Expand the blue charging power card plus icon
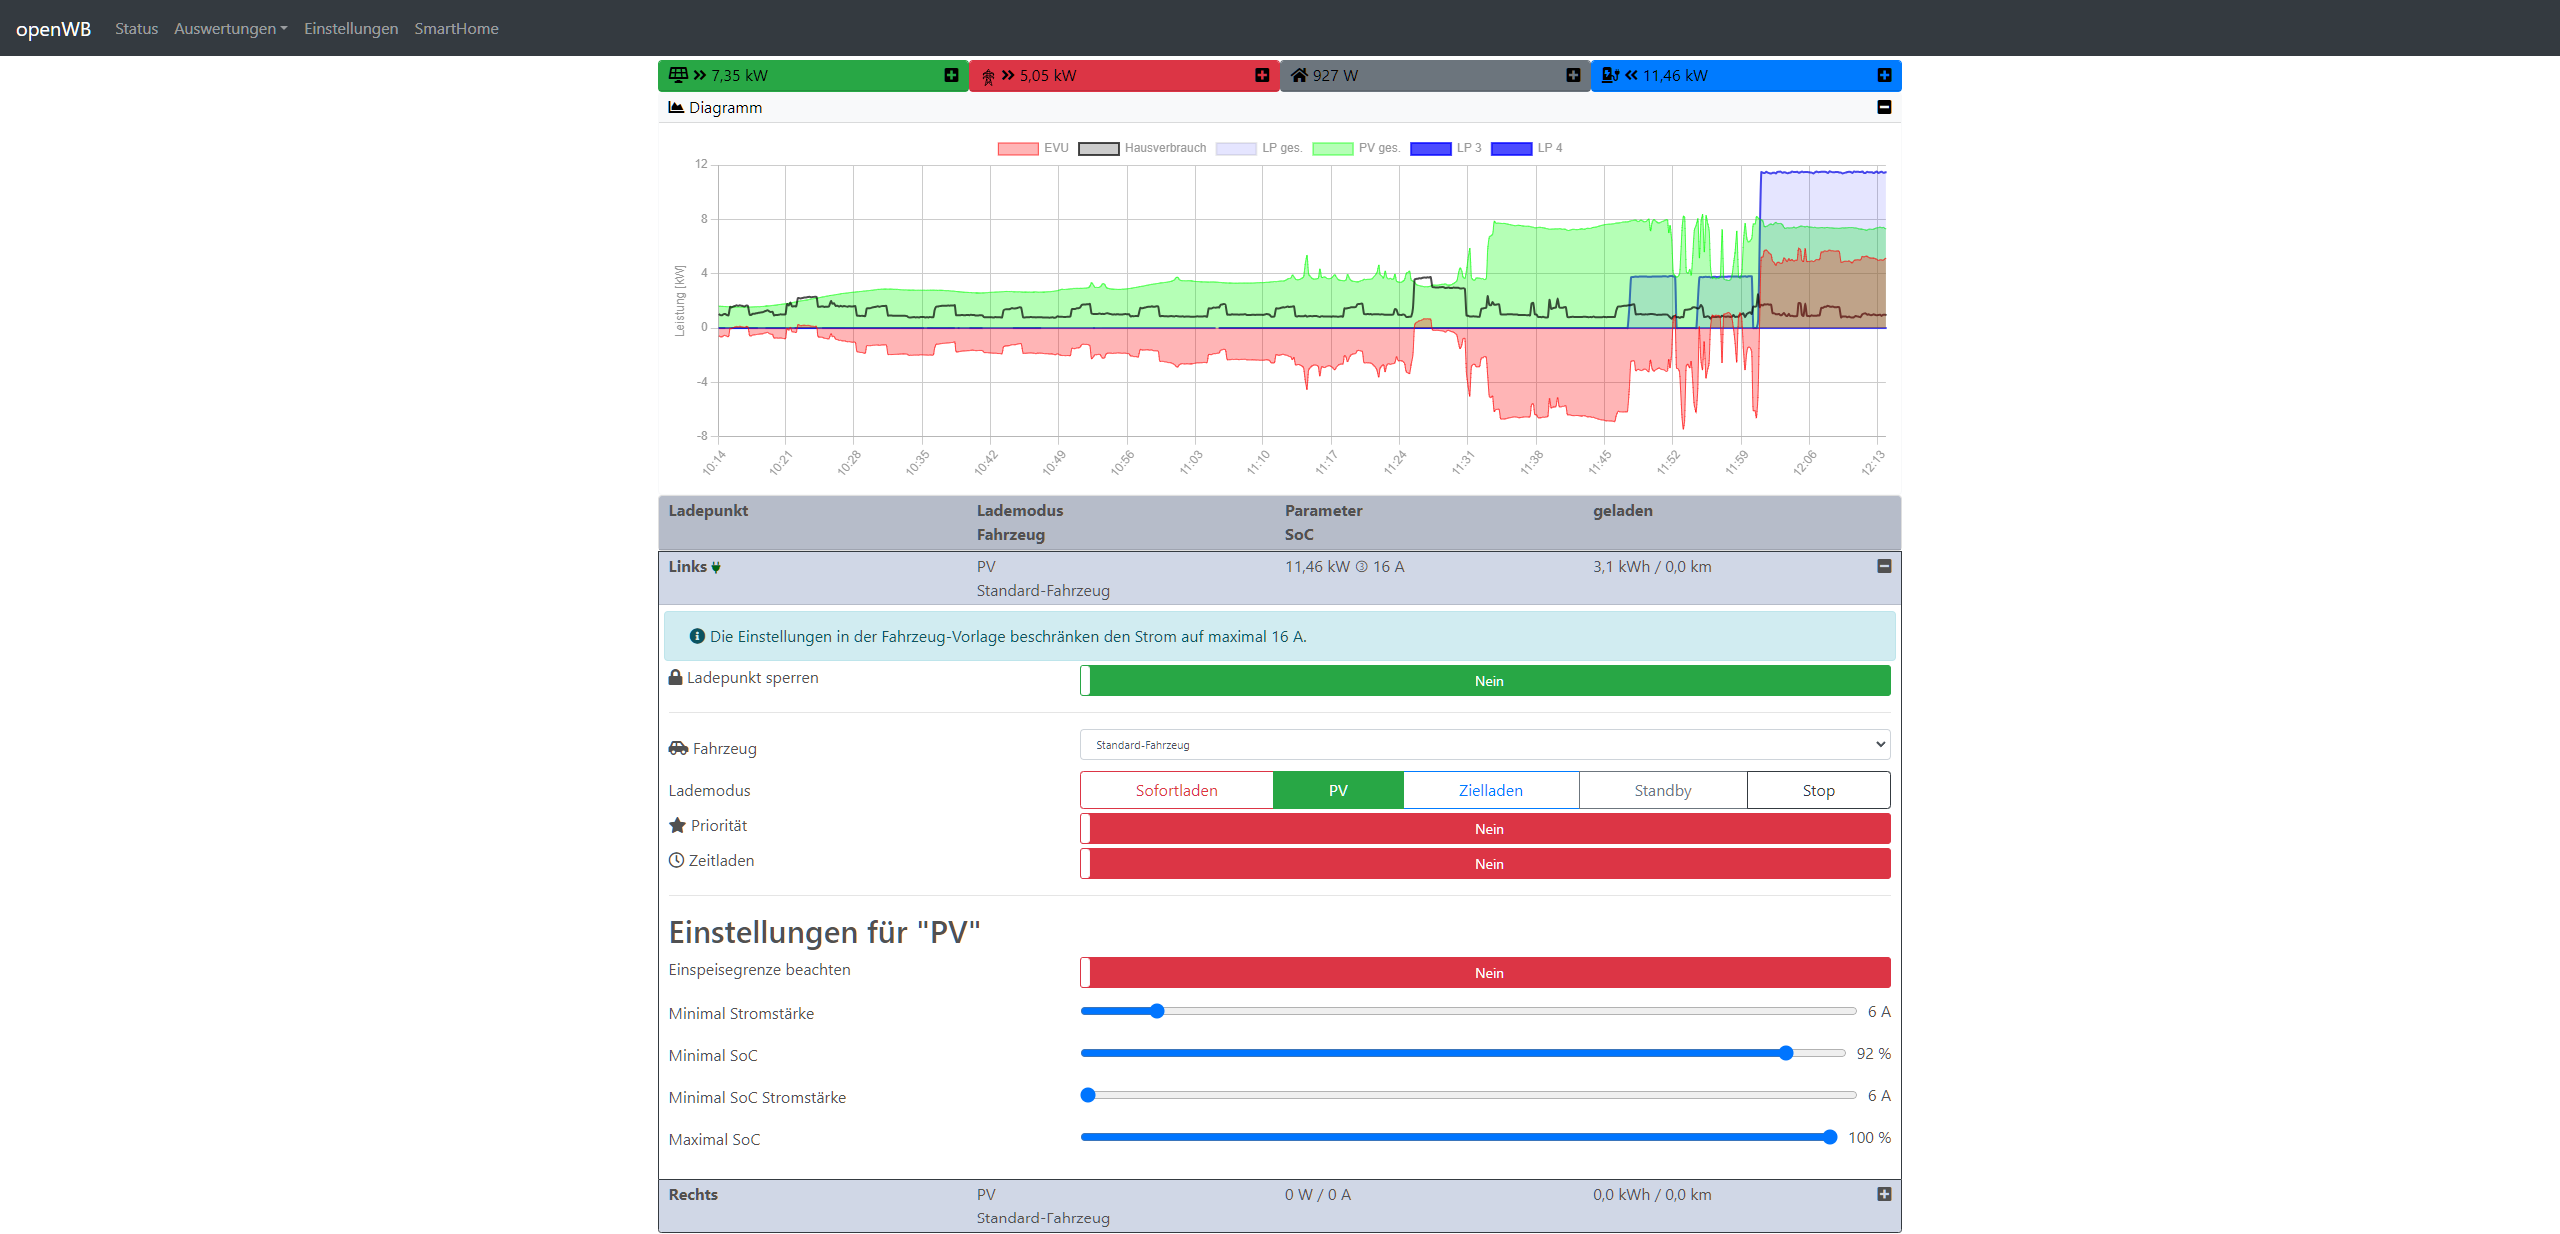 point(1884,75)
